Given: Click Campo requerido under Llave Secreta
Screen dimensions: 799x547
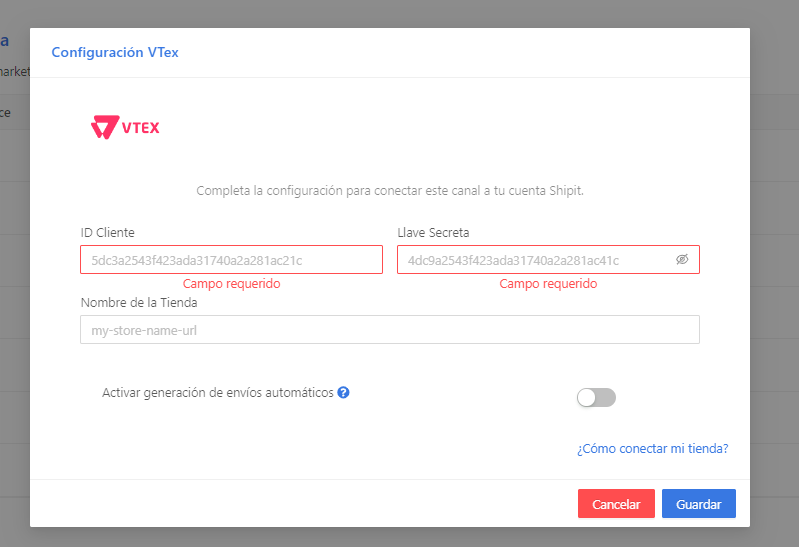Looking at the screenshot, I should pos(548,283).
